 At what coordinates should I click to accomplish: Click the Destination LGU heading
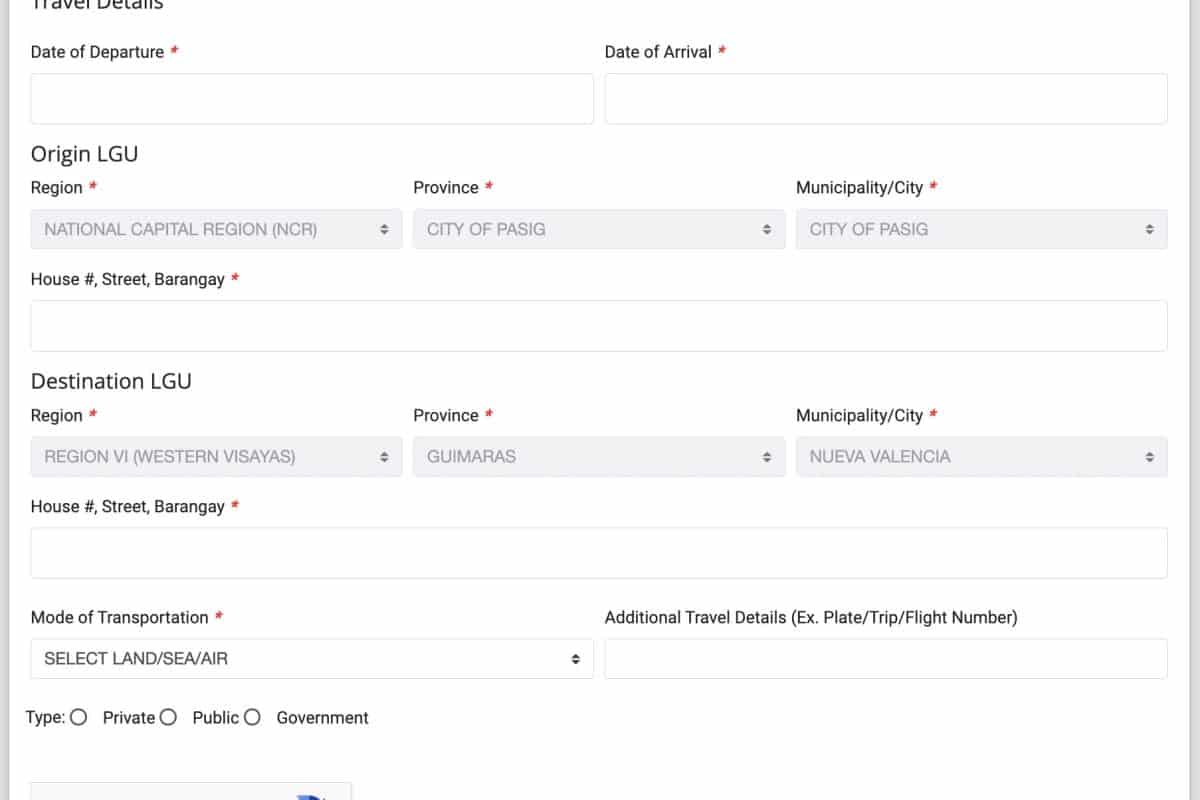111,381
